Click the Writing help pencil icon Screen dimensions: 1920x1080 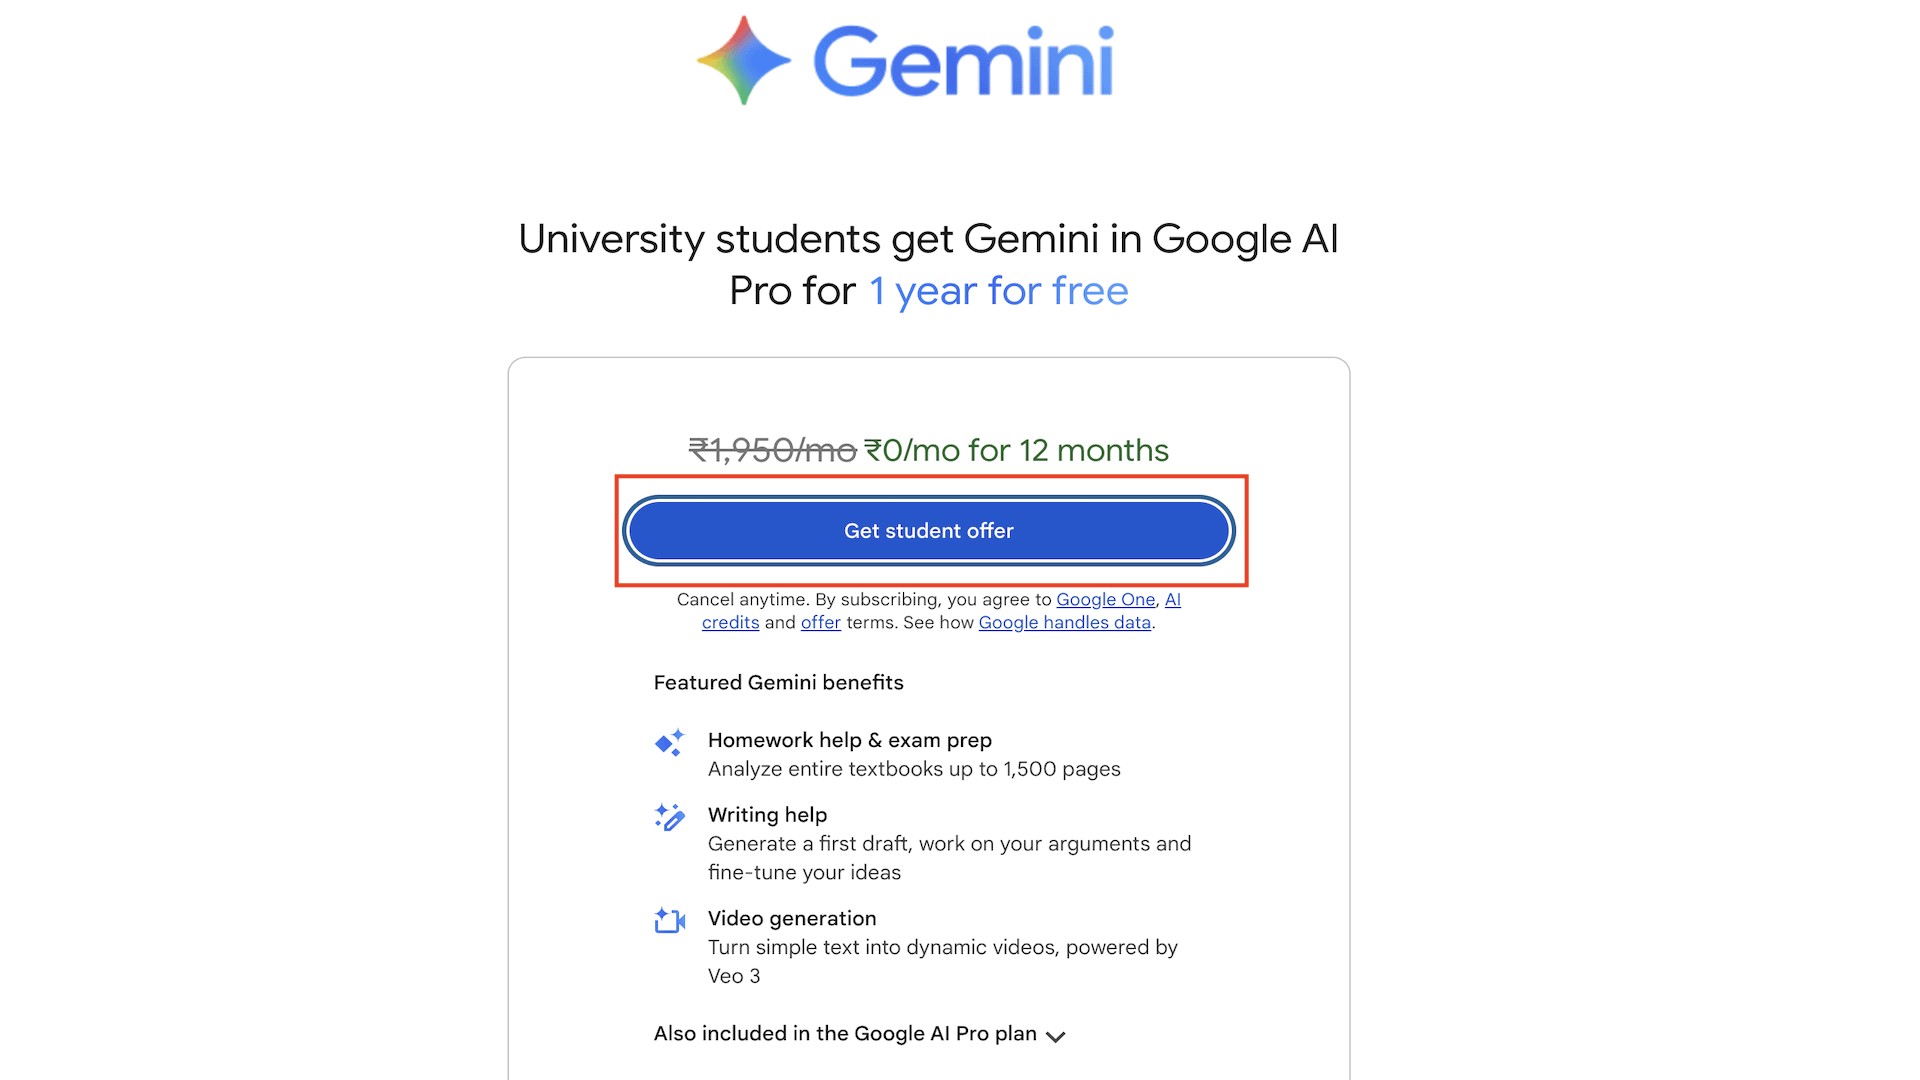(x=669, y=817)
